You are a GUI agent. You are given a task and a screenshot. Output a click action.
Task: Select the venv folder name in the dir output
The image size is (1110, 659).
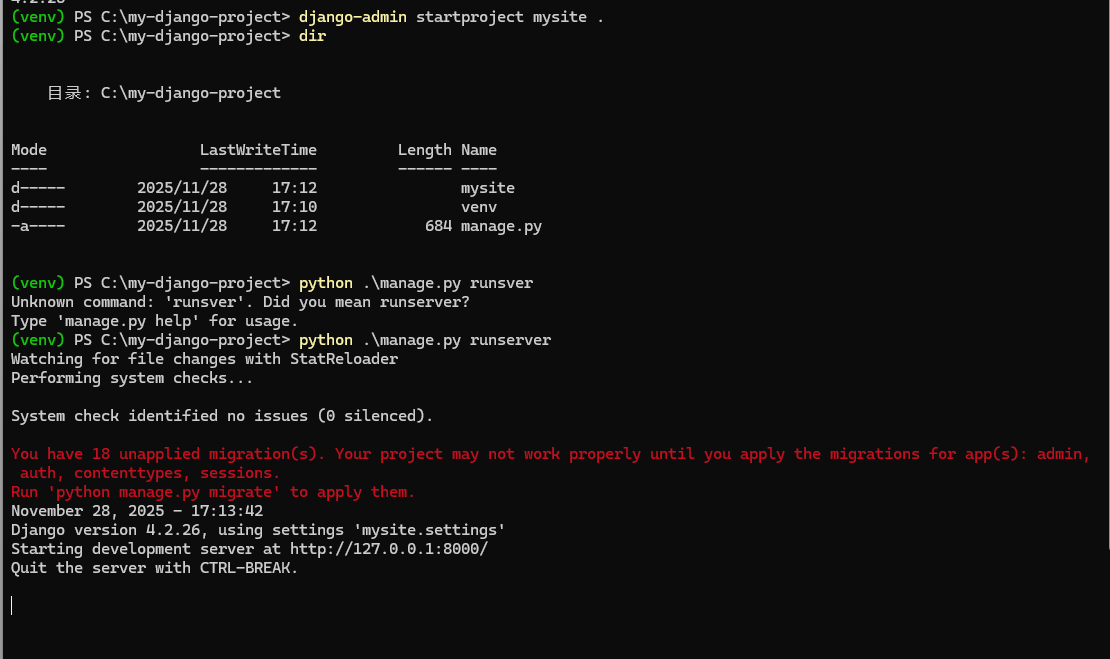coord(479,207)
